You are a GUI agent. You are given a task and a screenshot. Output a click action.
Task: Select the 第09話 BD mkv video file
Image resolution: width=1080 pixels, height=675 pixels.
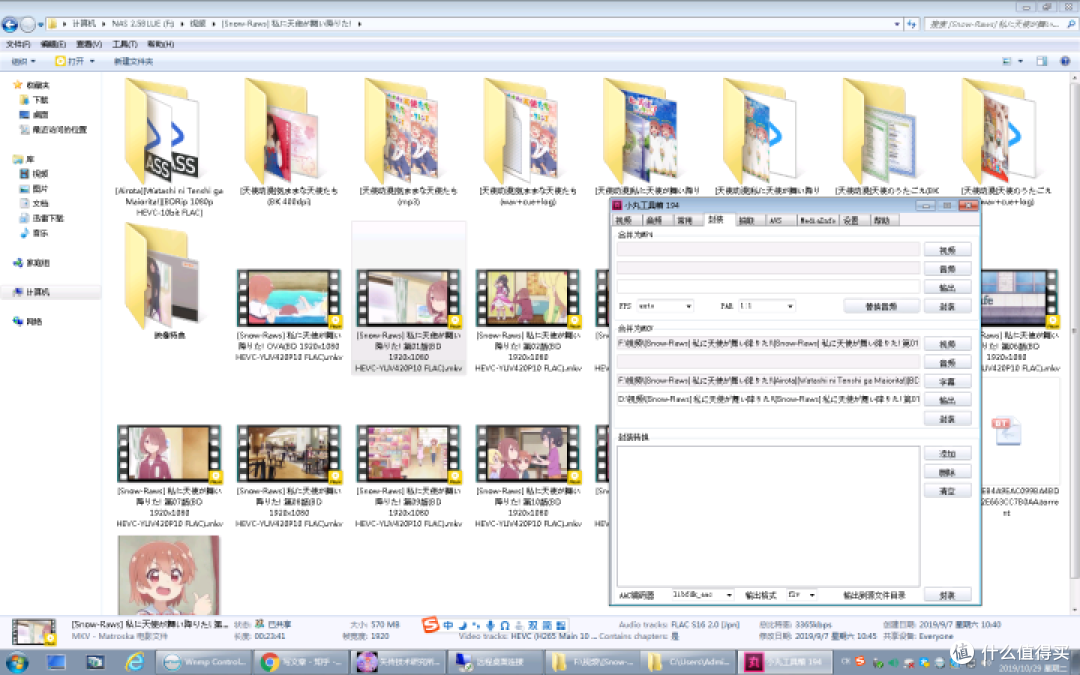click(x=408, y=476)
